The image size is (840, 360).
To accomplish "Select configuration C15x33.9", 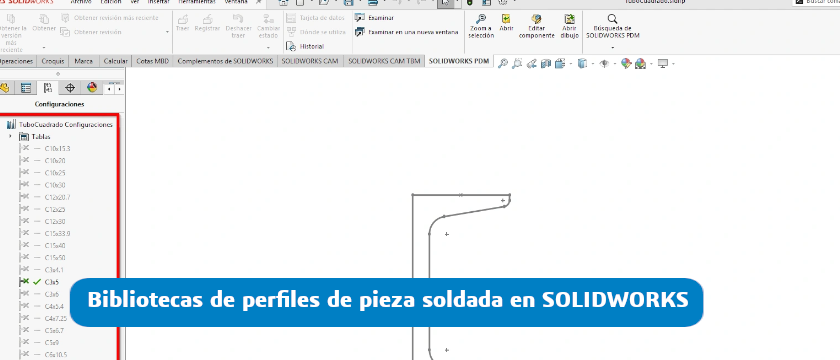I will (x=57, y=234).
